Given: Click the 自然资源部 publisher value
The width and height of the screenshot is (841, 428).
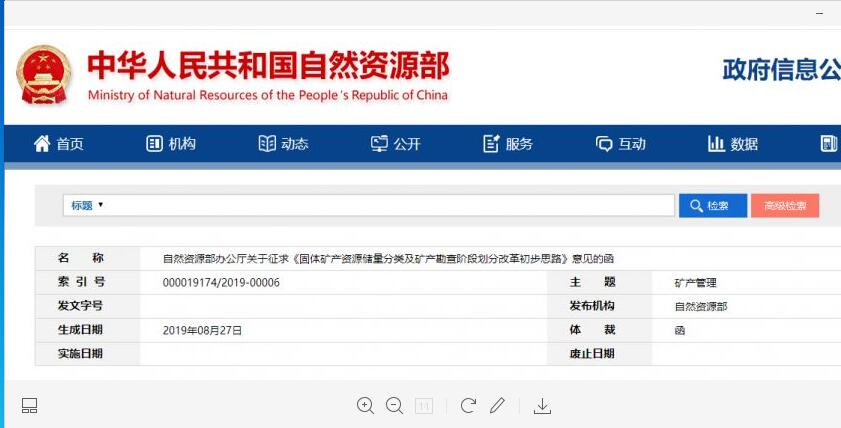Looking at the screenshot, I should coord(701,307).
